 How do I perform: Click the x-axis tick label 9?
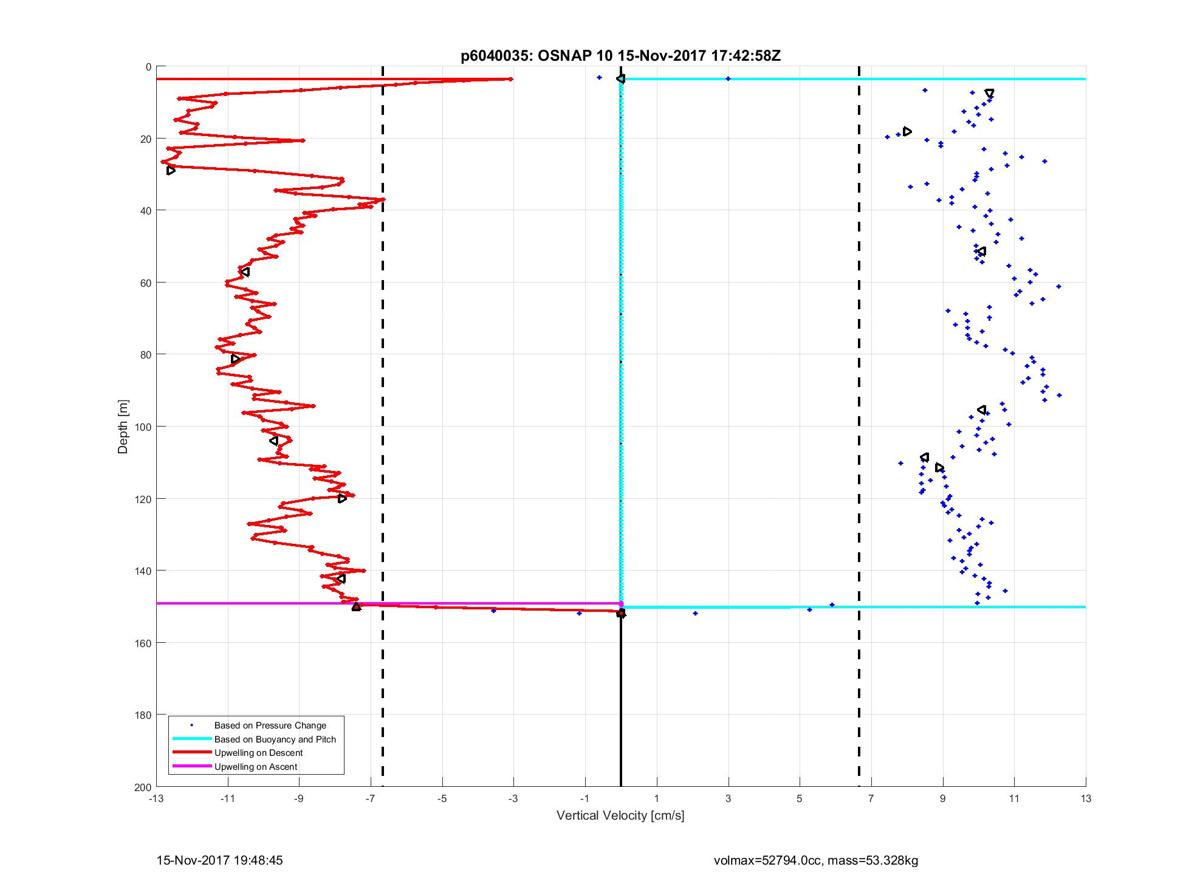(943, 799)
